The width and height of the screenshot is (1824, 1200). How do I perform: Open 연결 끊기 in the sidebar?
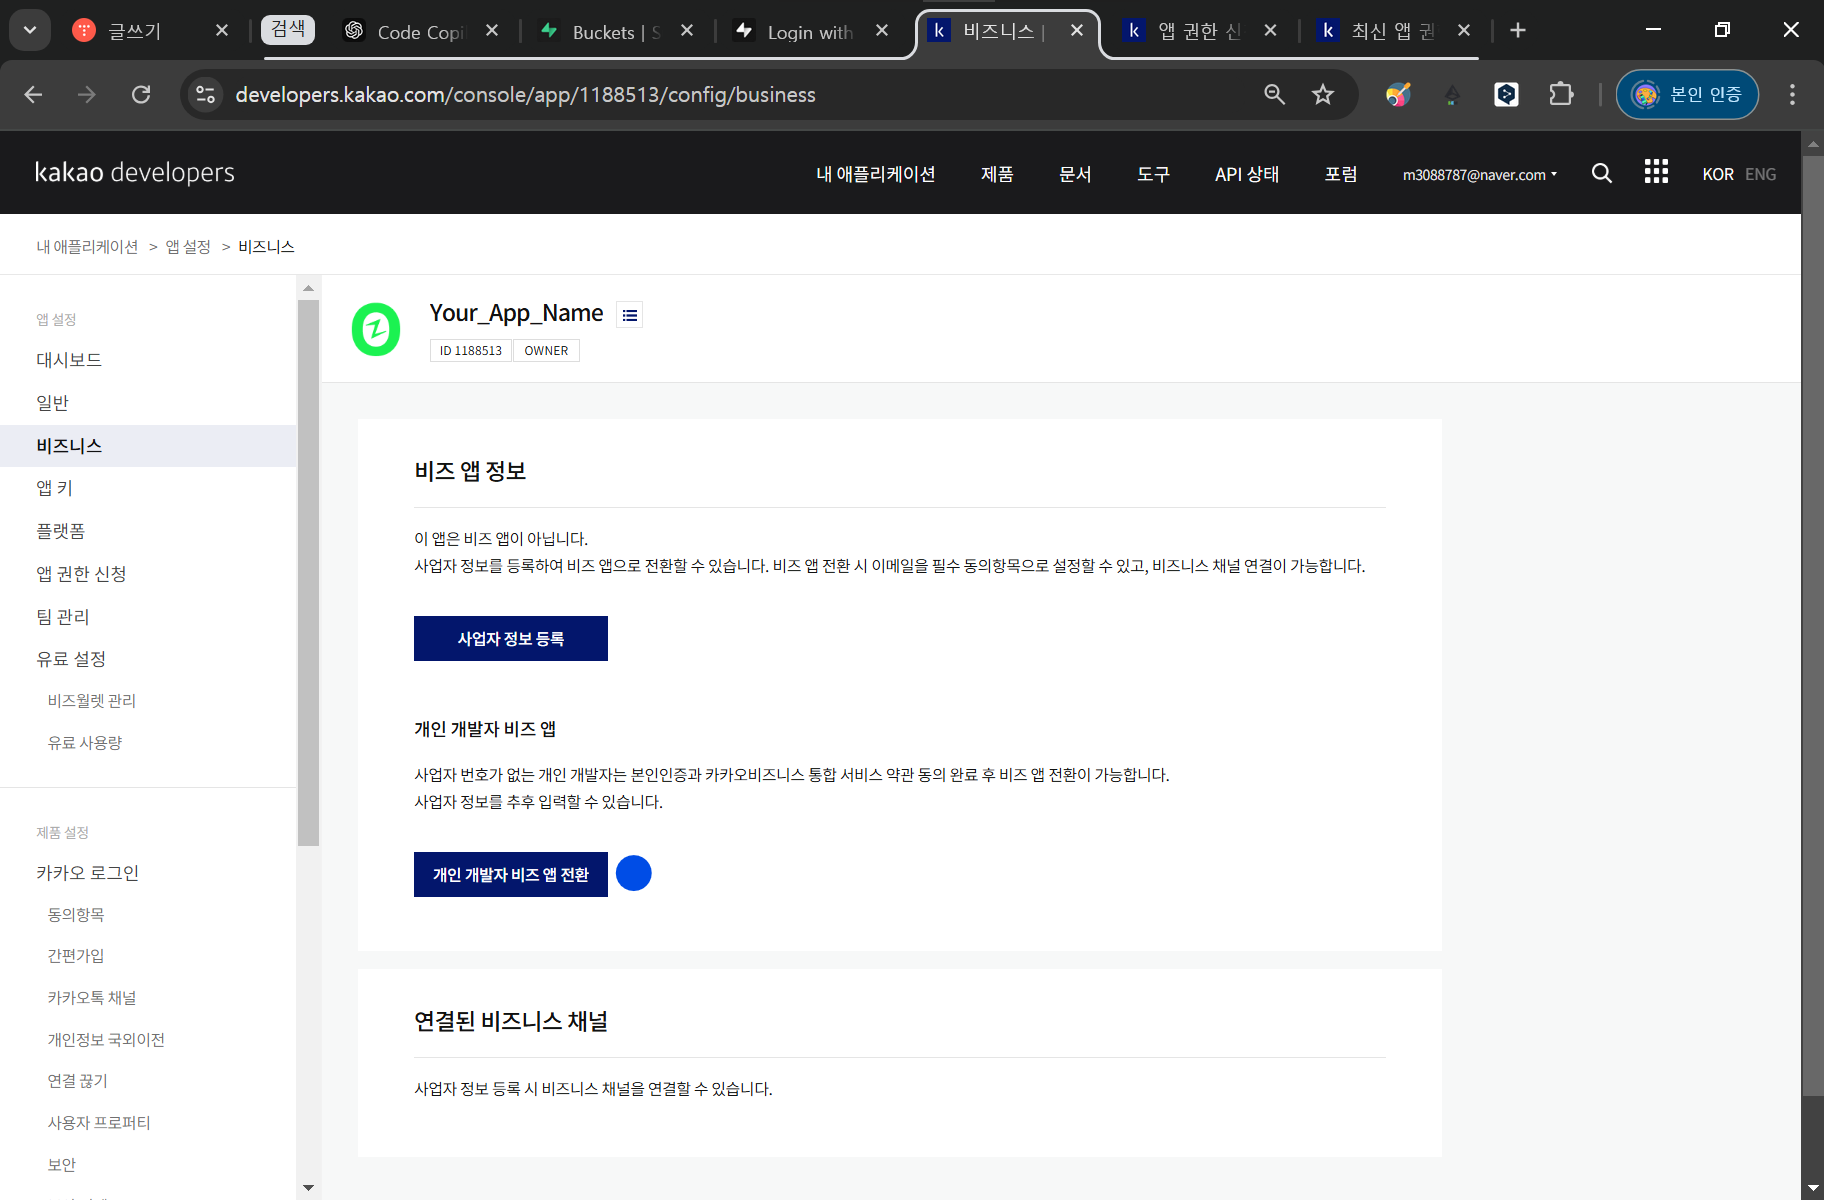point(77,1081)
